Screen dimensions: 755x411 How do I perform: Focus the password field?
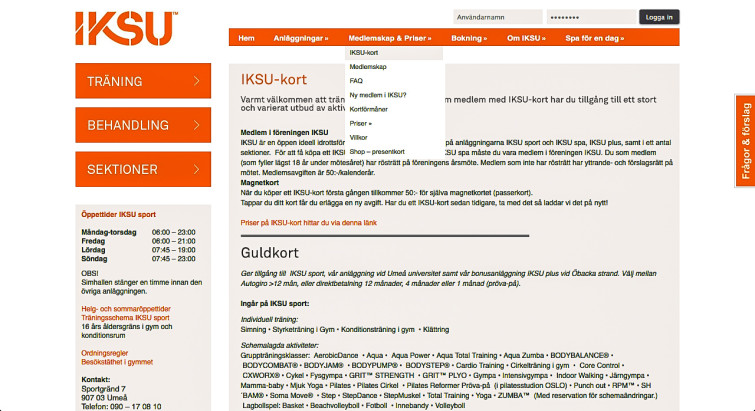pos(591,17)
